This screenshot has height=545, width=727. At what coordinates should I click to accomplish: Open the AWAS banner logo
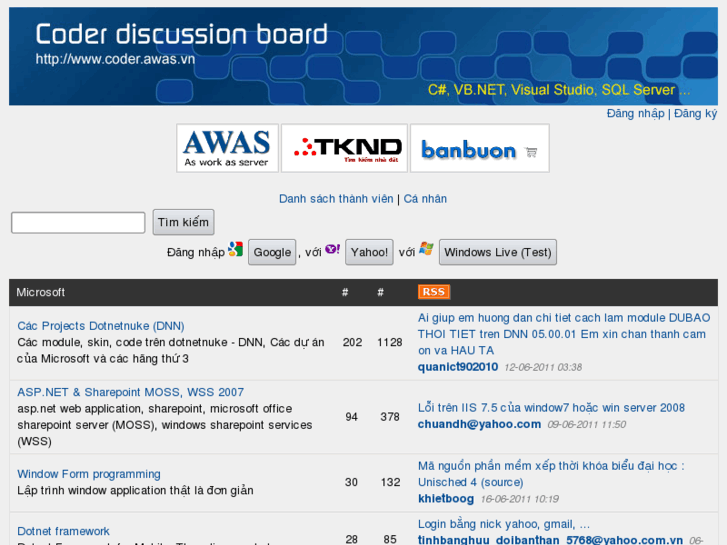[227, 148]
